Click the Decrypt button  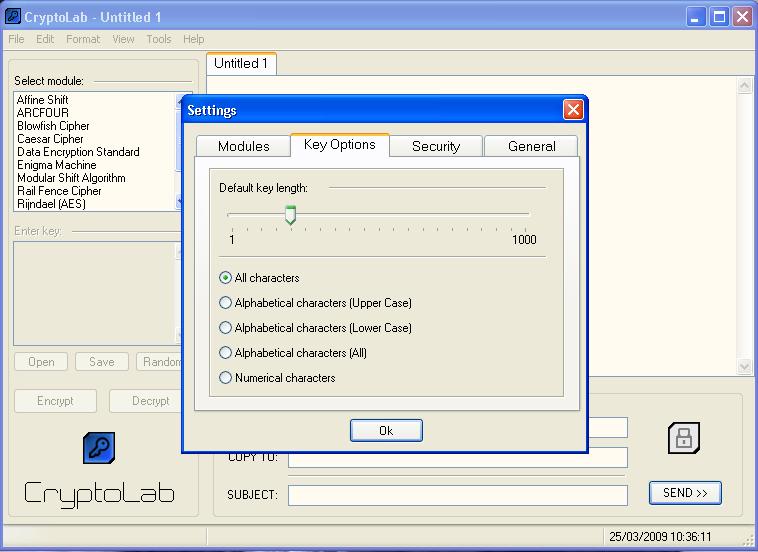click(x=146, y=401)
